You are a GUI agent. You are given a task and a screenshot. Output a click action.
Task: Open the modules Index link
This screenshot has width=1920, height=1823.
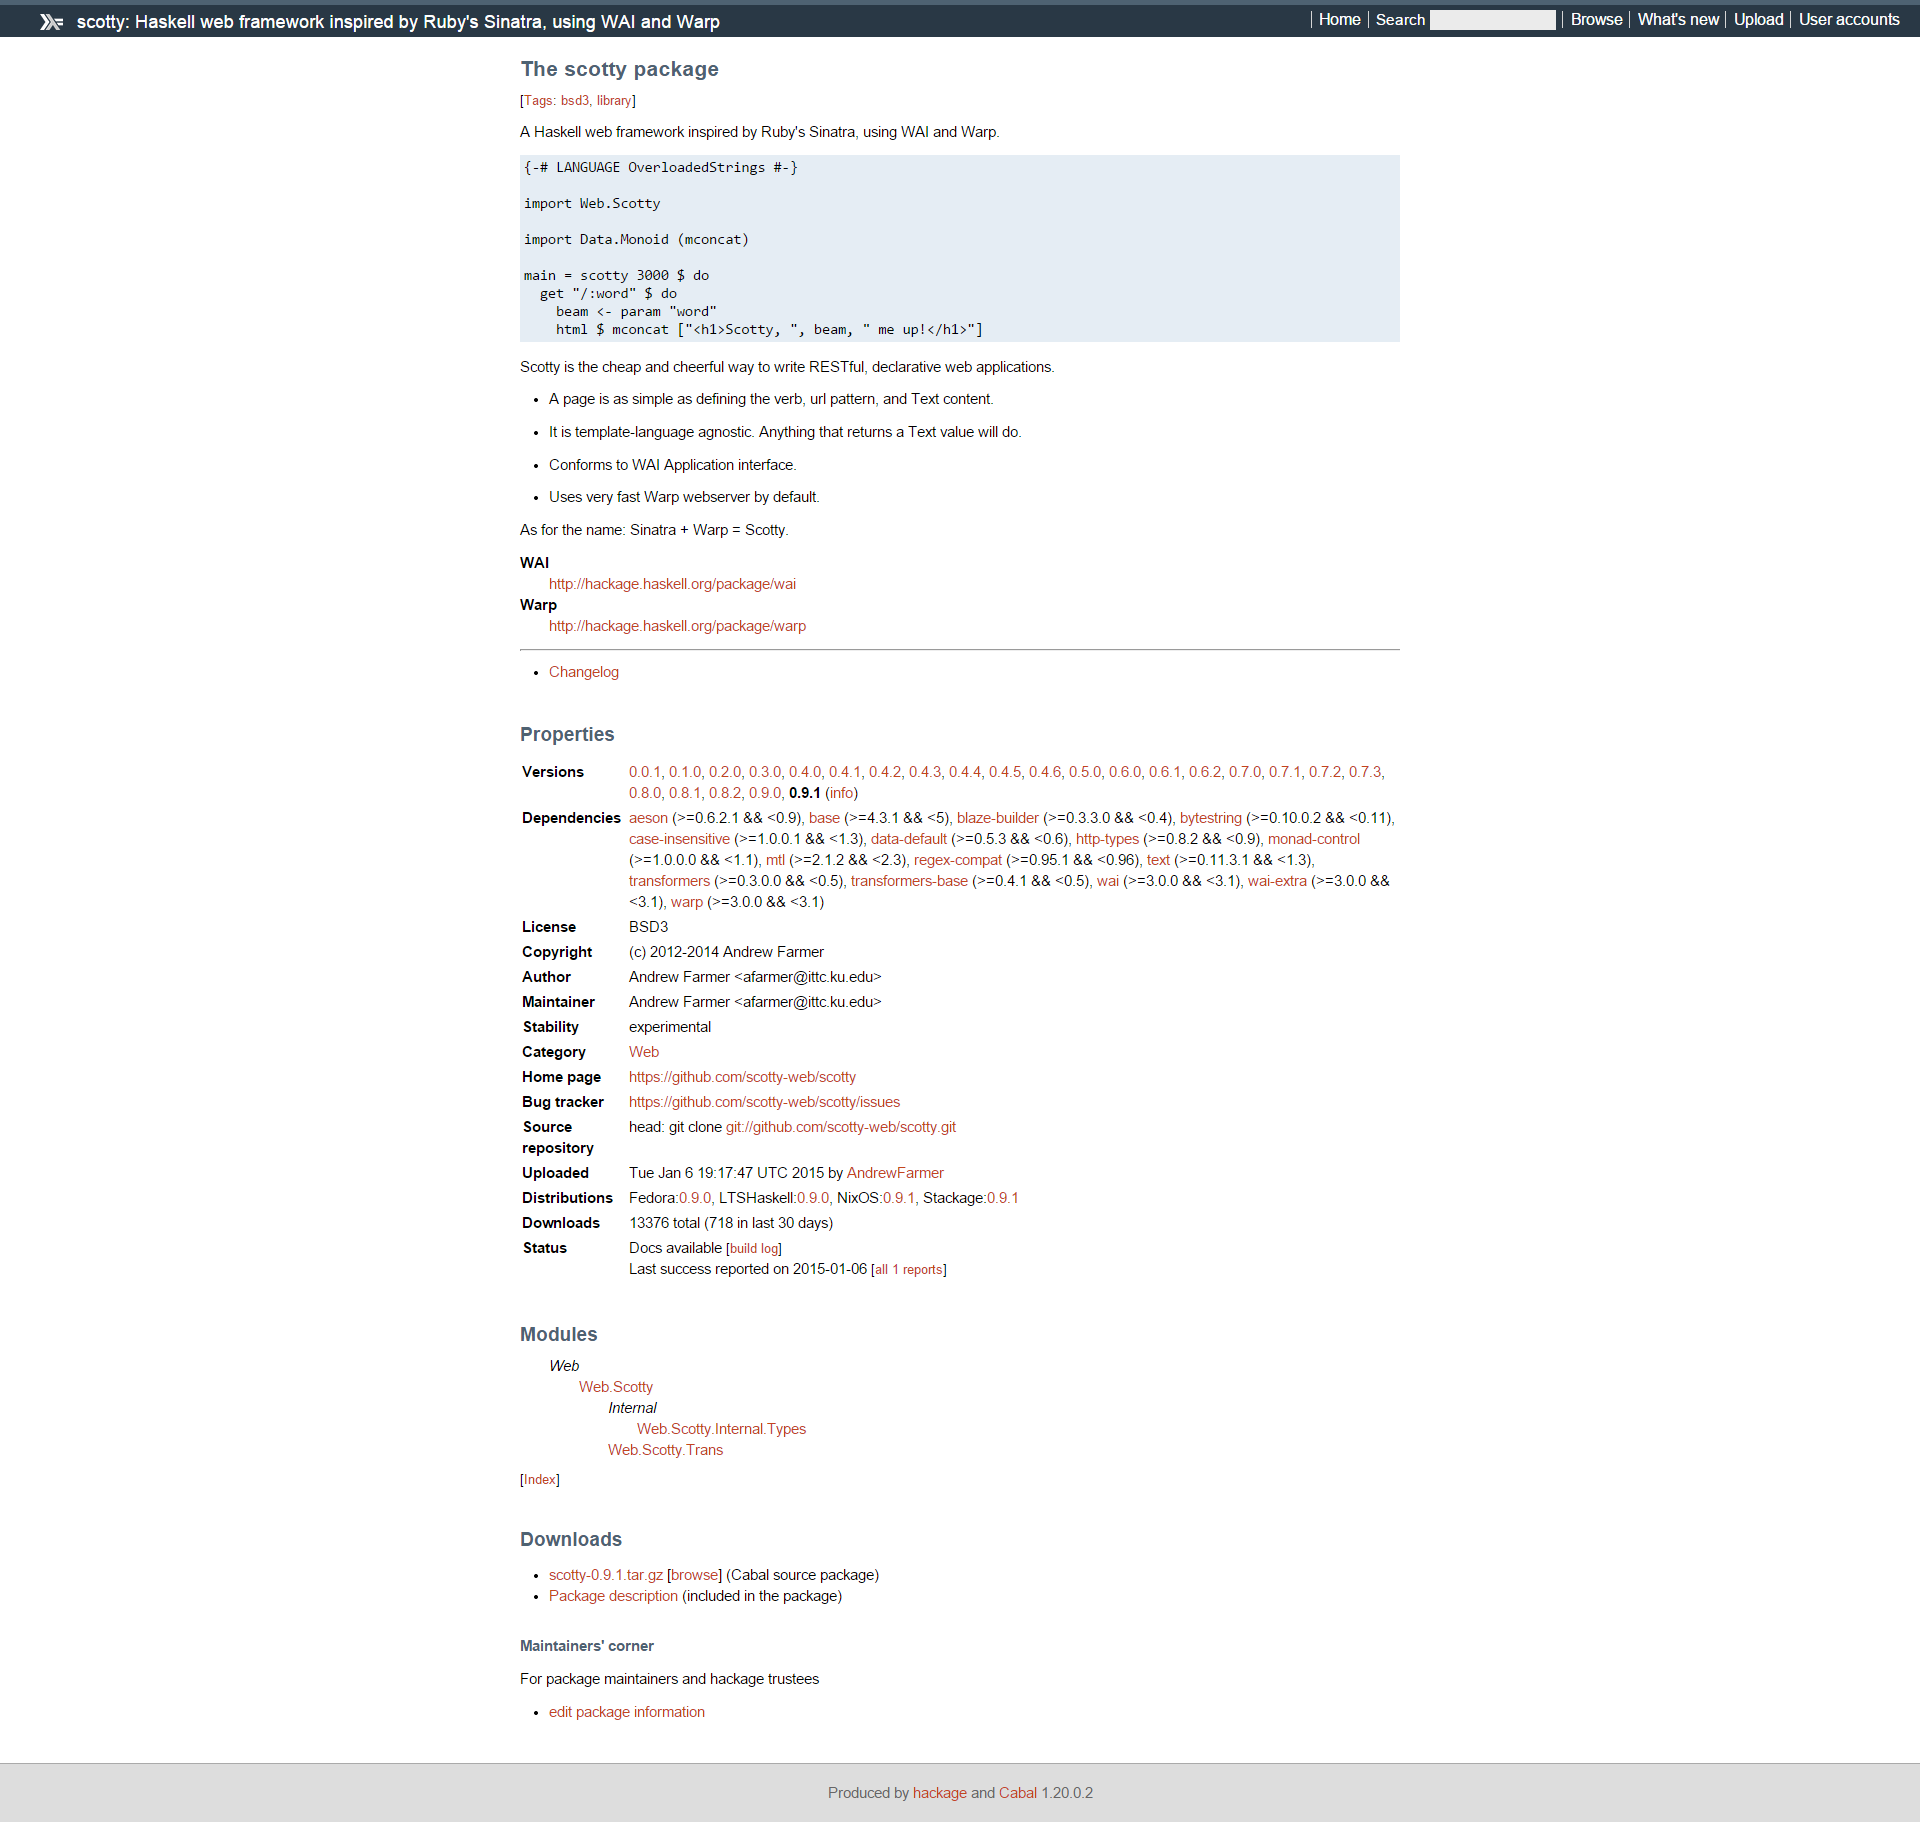pos(540,1480)
